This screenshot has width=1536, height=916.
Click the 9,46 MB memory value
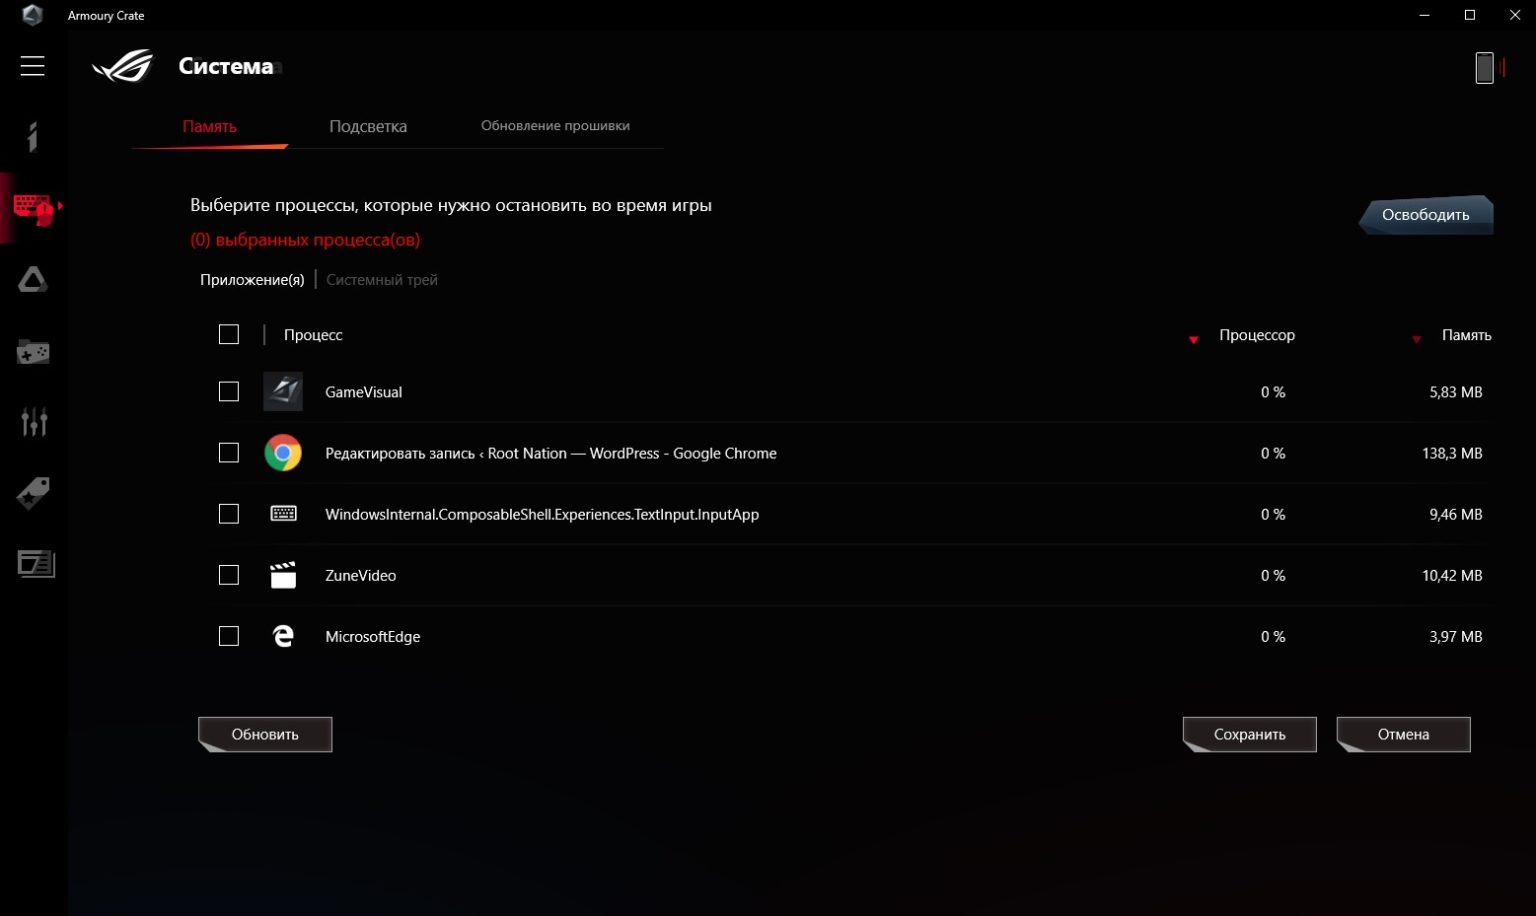click(x=1456, y=514)
